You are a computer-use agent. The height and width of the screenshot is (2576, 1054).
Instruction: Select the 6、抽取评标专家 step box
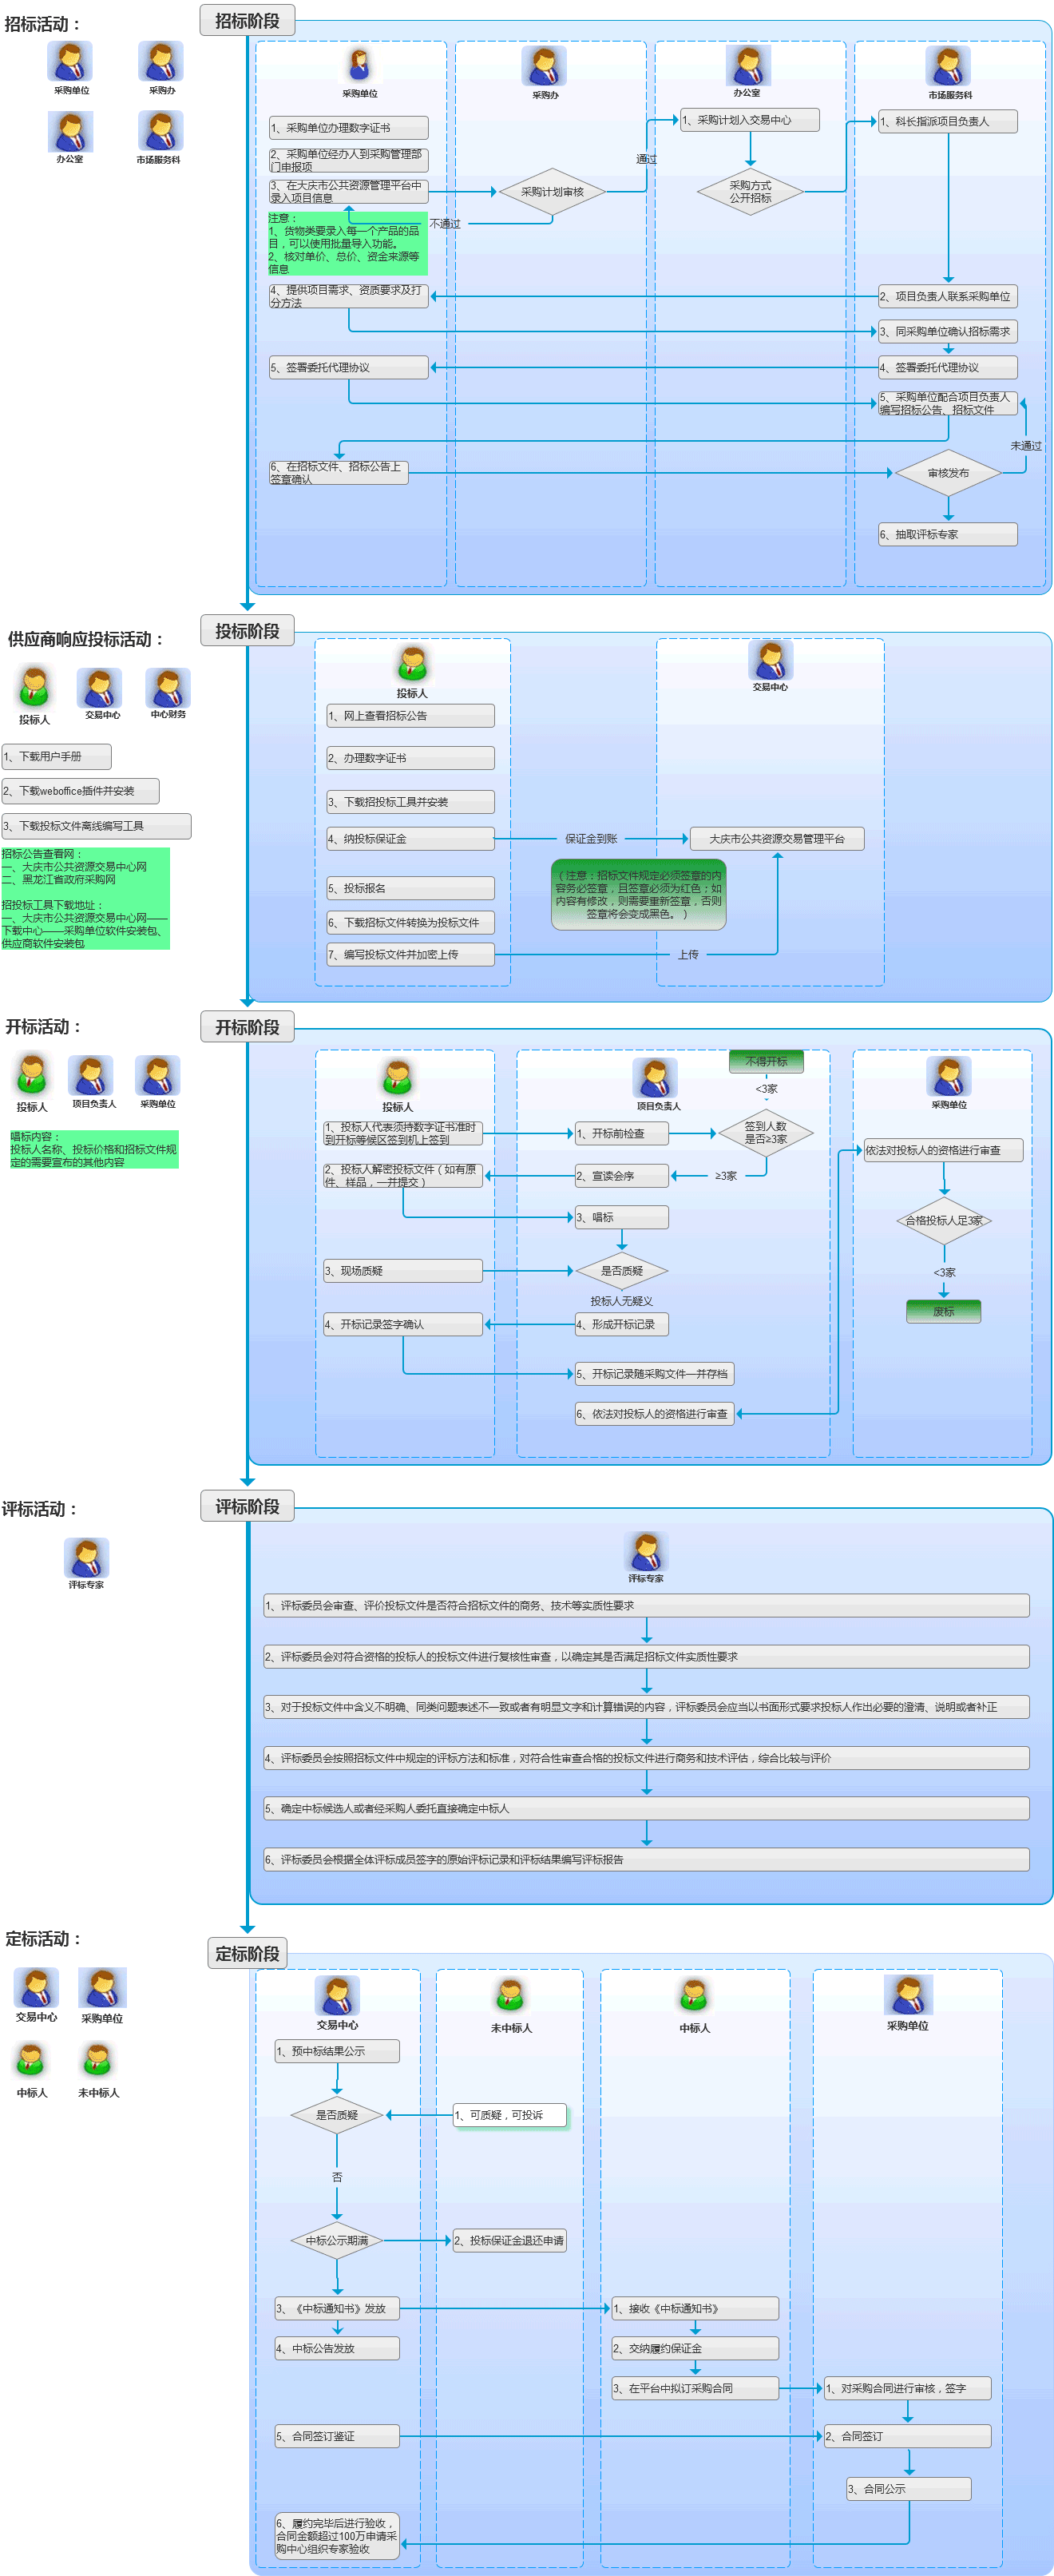[x=947, y=535]
